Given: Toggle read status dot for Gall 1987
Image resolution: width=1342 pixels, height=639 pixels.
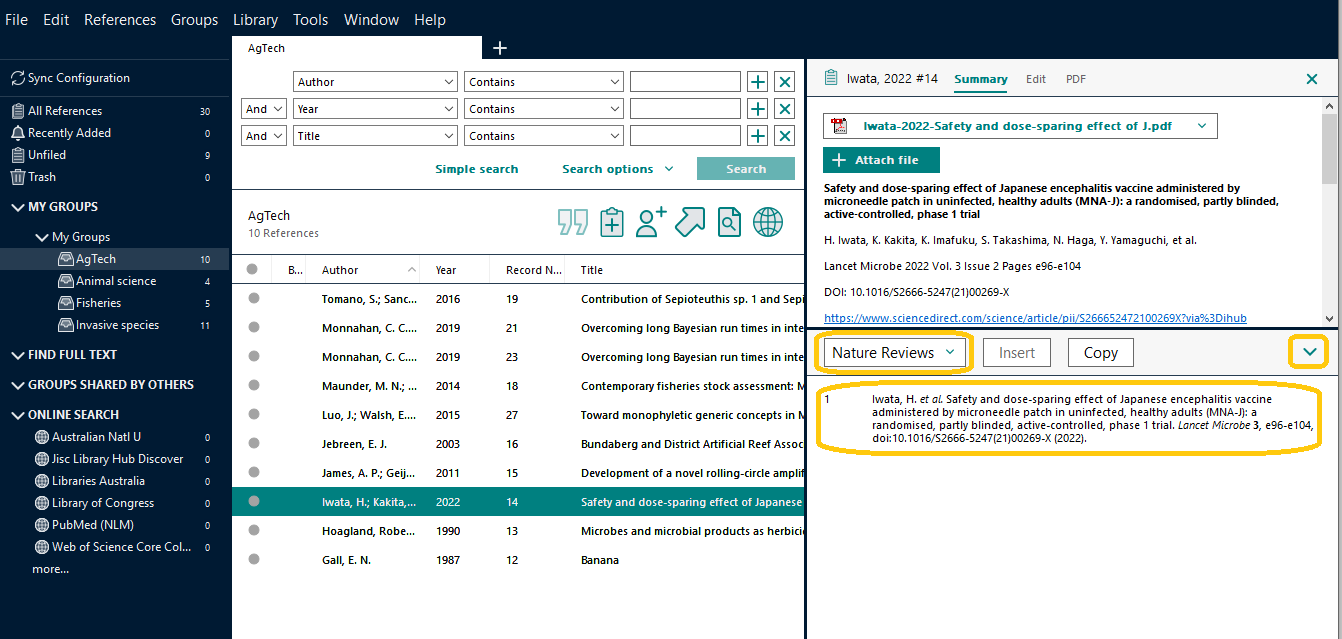Looking at the screenshot, I should pos(254,560).
